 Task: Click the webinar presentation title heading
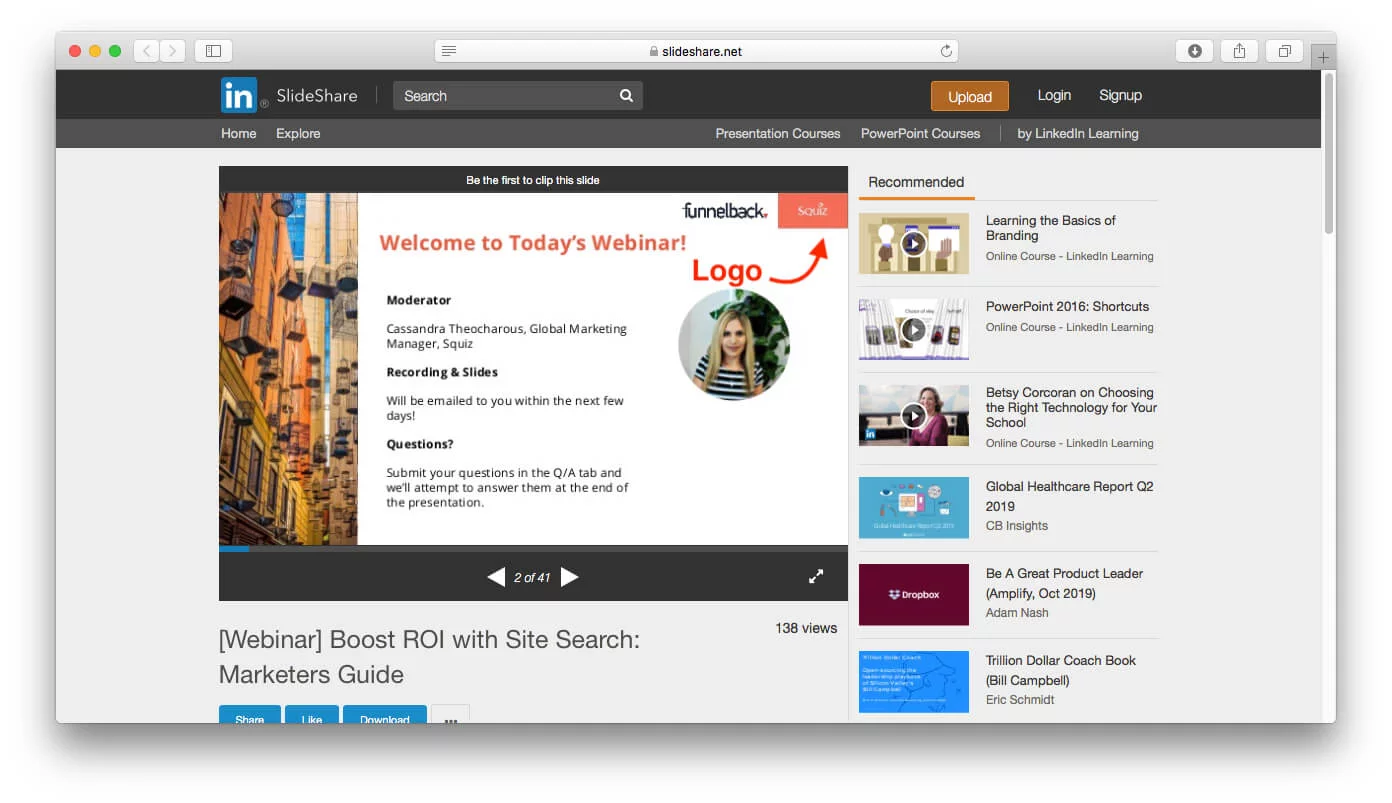(x=429, y=657)
